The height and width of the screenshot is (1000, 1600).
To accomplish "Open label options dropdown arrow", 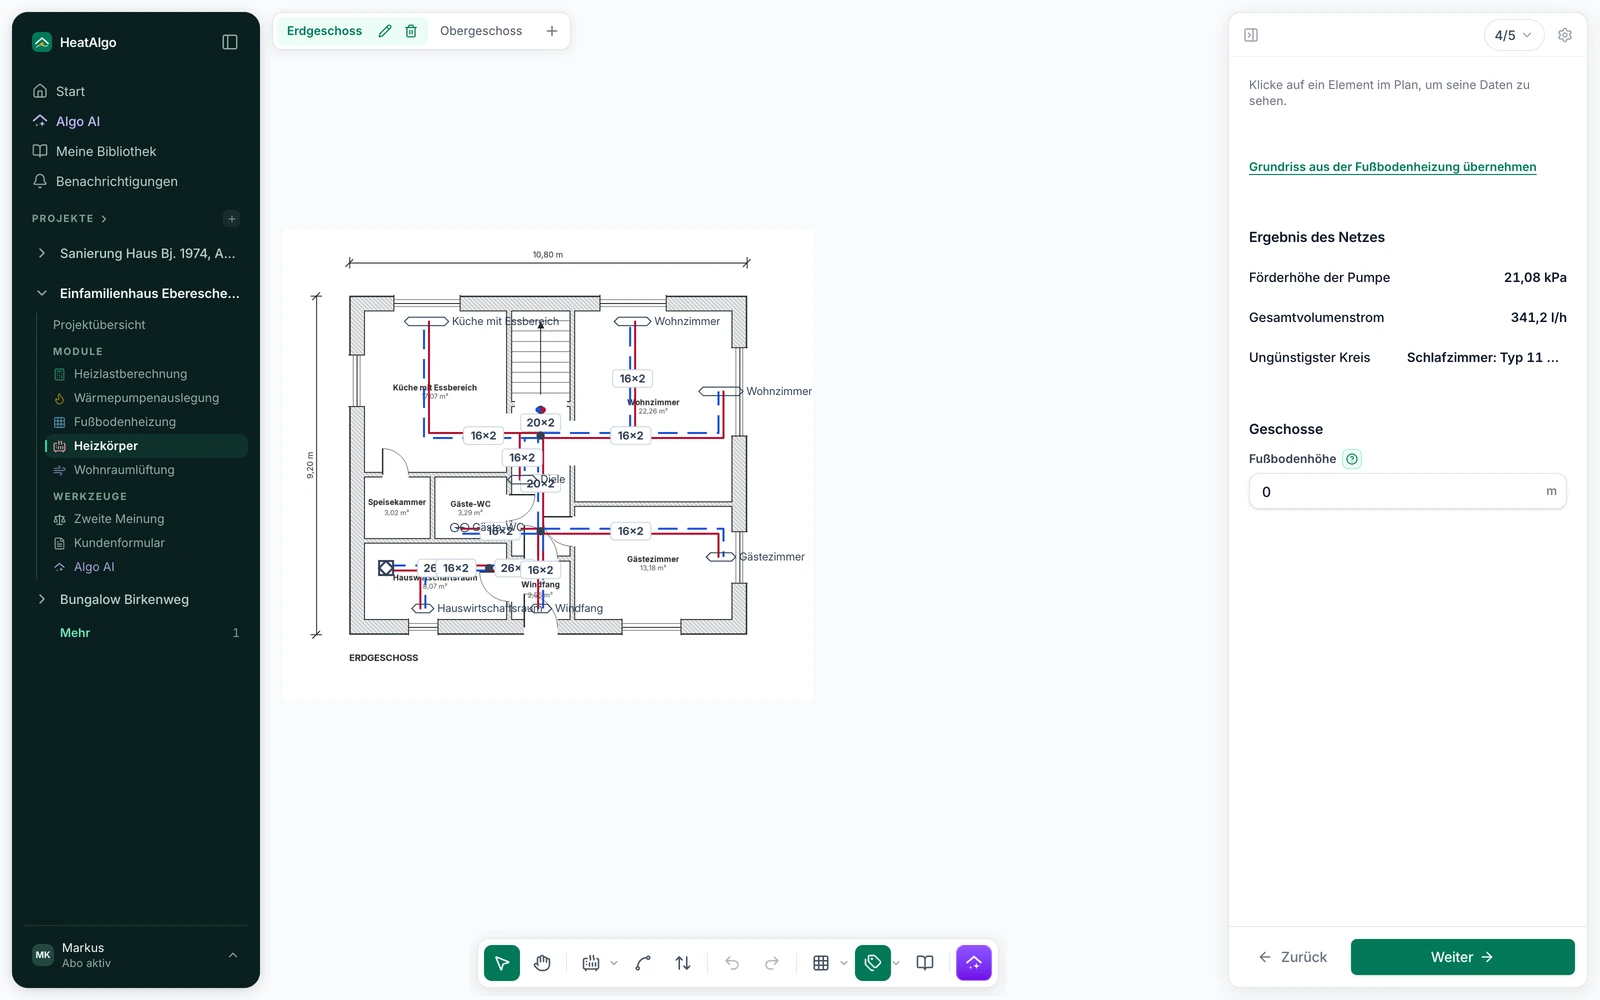I will pyautogui.click(x=896, y=963).
